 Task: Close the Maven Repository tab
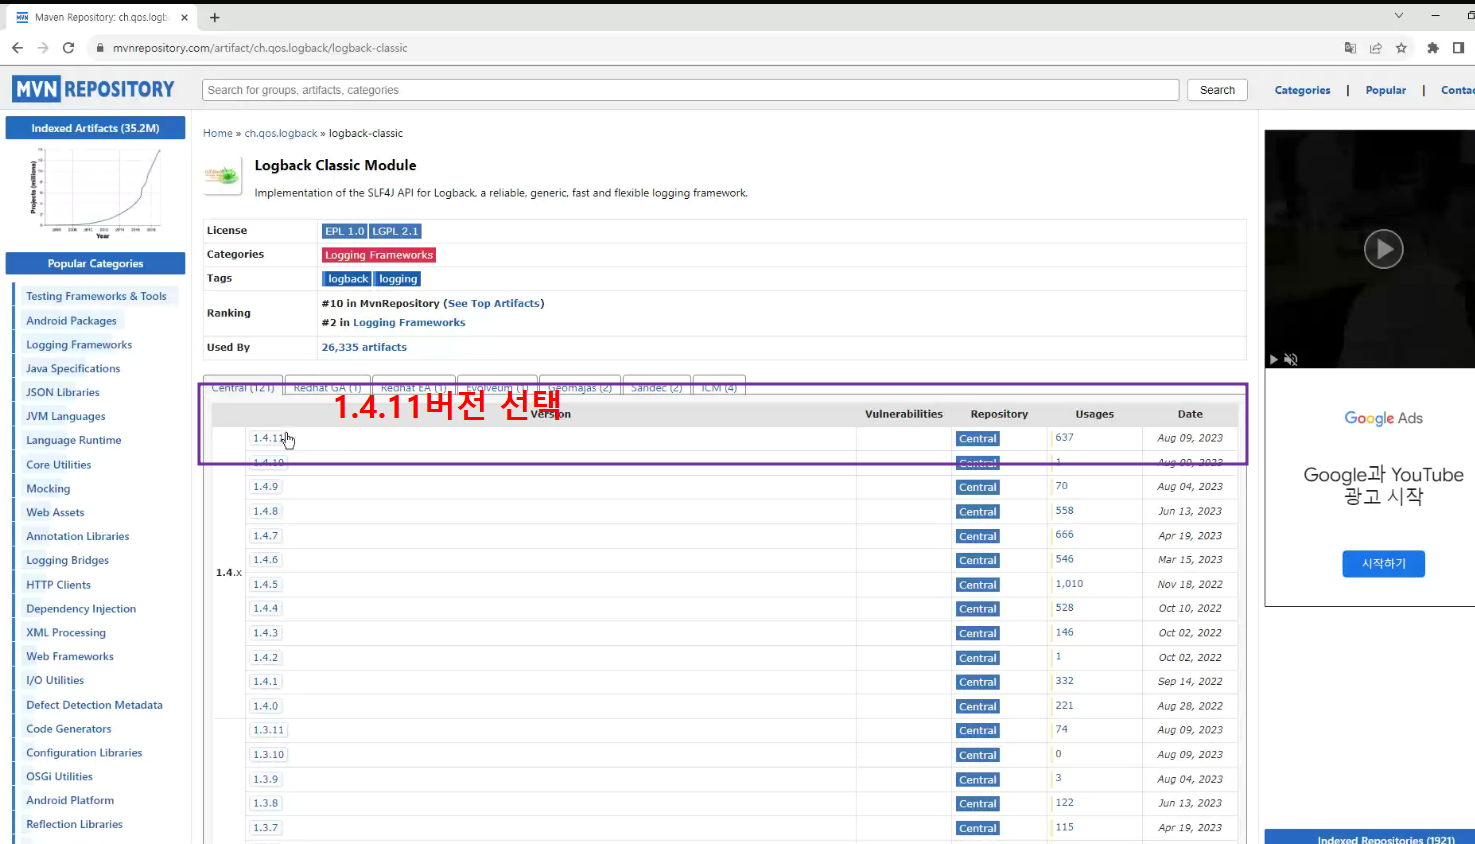(184, 17)
